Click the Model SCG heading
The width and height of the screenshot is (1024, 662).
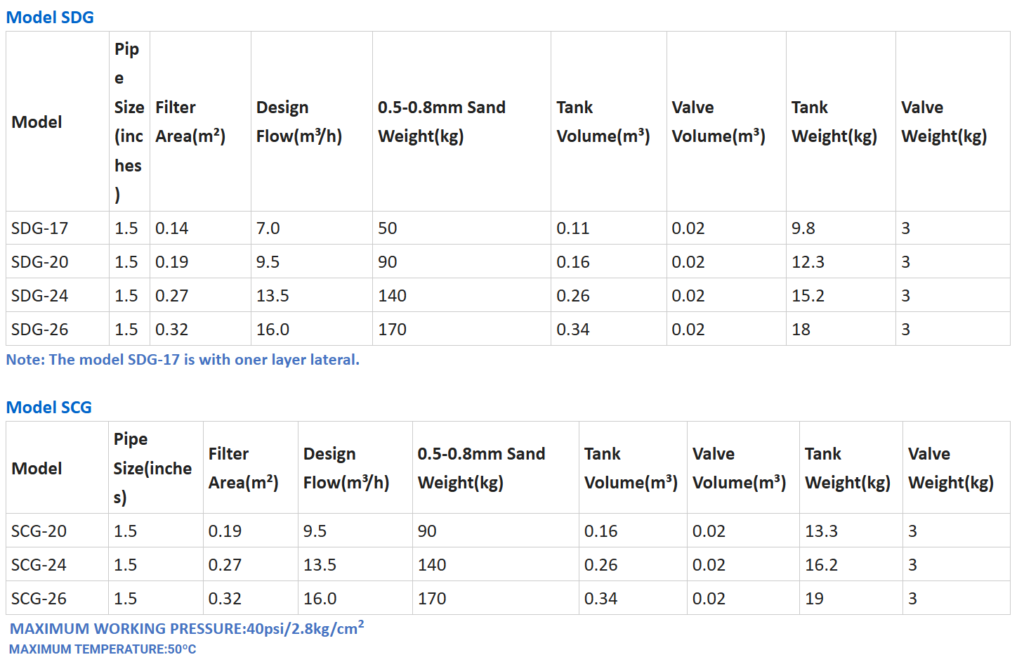(x=49, y=407)
